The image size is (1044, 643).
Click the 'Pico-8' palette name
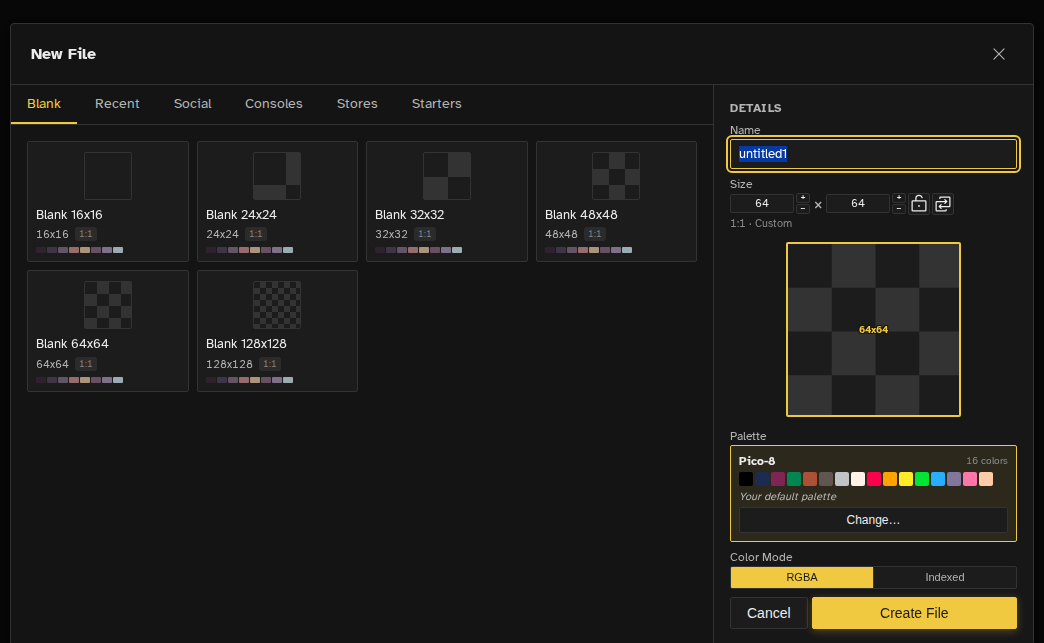(756, 461)
